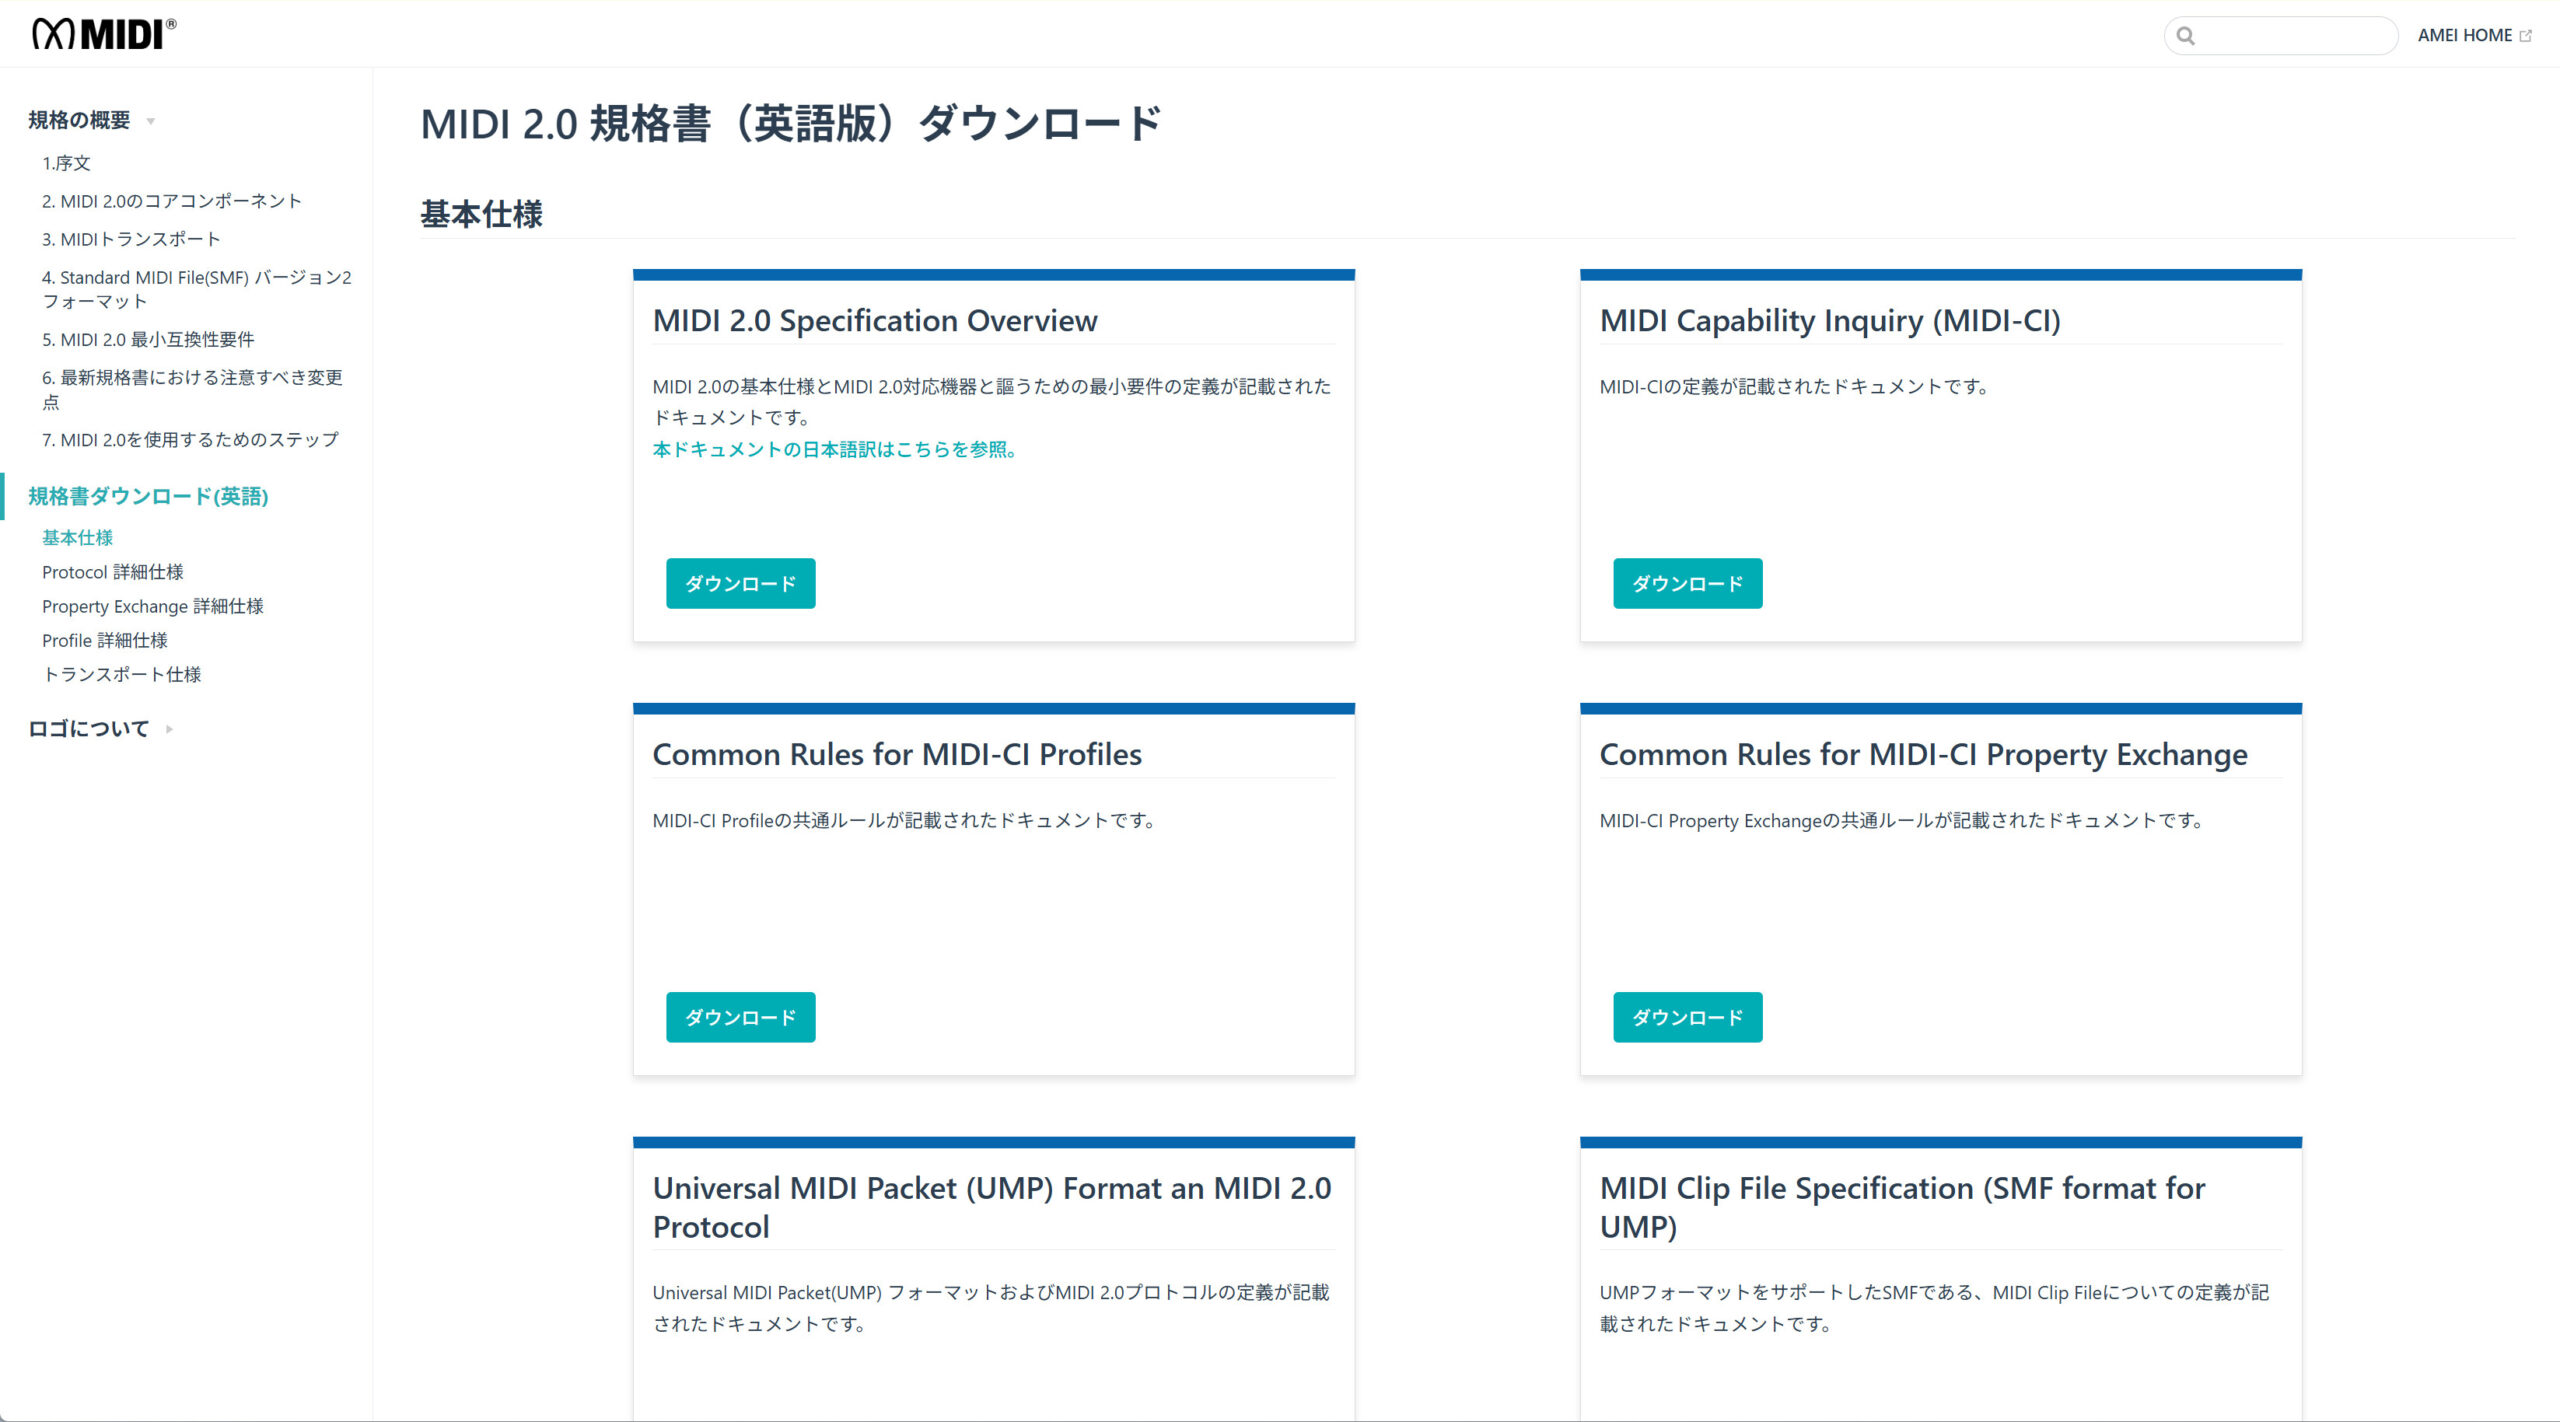
Task: Open 本ドキュメントの日本語訳はこちらを参照 link
Action: (x=835, y=449)
